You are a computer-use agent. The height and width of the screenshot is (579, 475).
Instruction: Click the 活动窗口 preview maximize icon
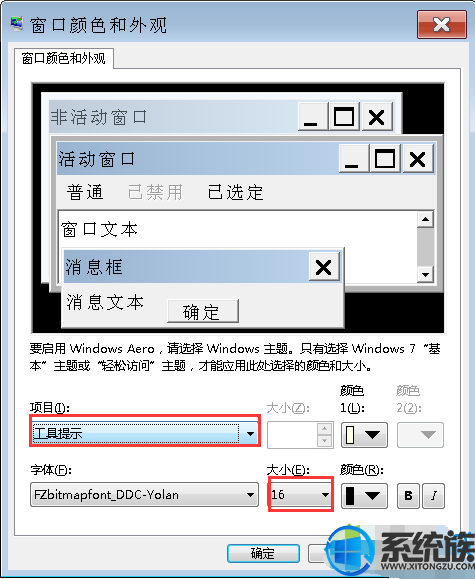click(385, 159)
